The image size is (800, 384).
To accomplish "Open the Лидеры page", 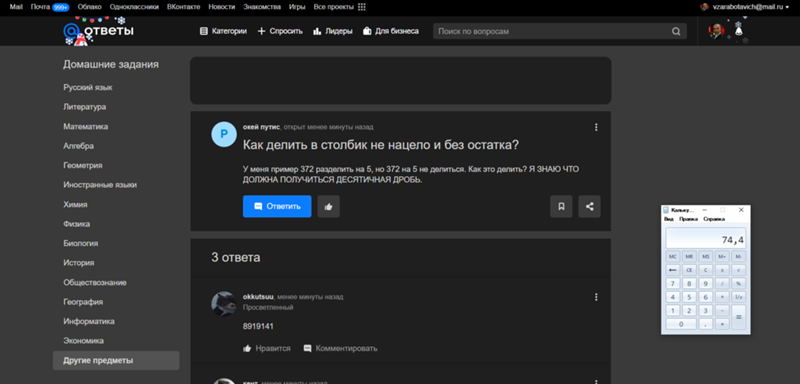I will tap(333, 31).
